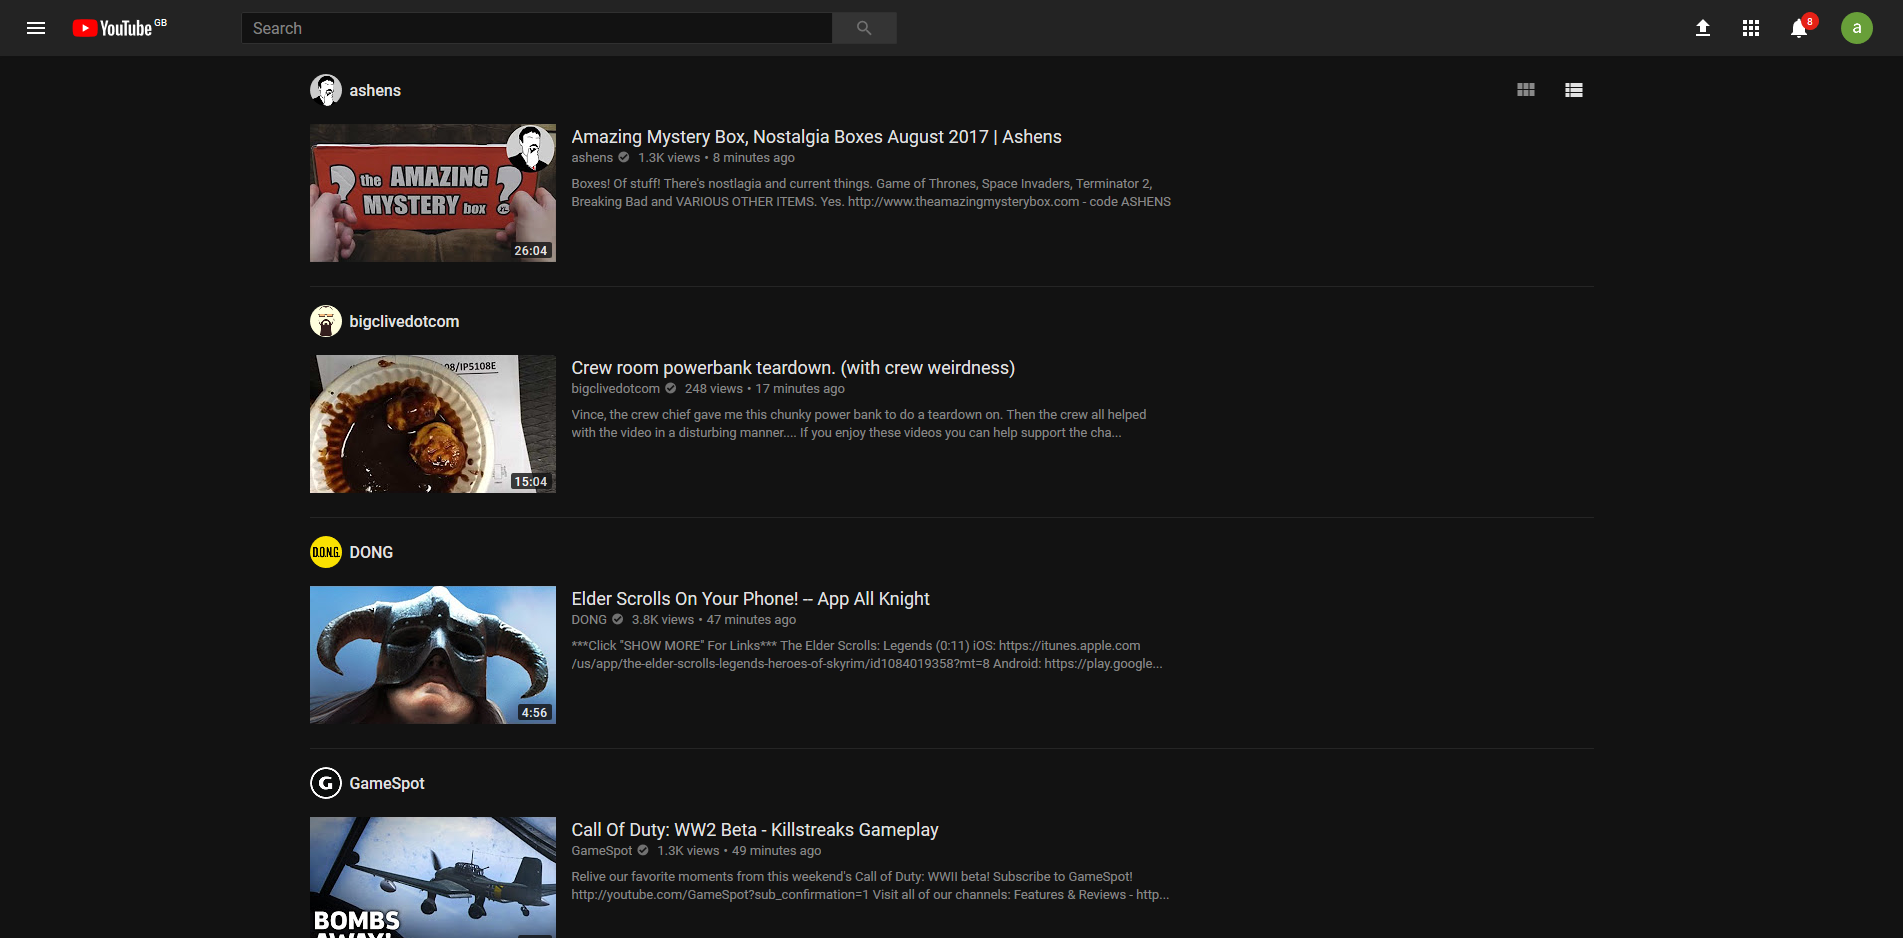The width and height of the screenshot is (1903, 938).
Task: Focus the Search input field
Action: click(x=537, y=28)
